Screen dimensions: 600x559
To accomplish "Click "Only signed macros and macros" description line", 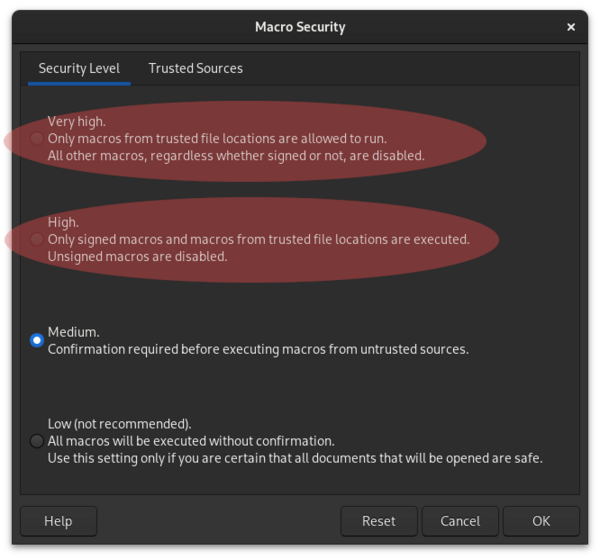I will [258, 240].
